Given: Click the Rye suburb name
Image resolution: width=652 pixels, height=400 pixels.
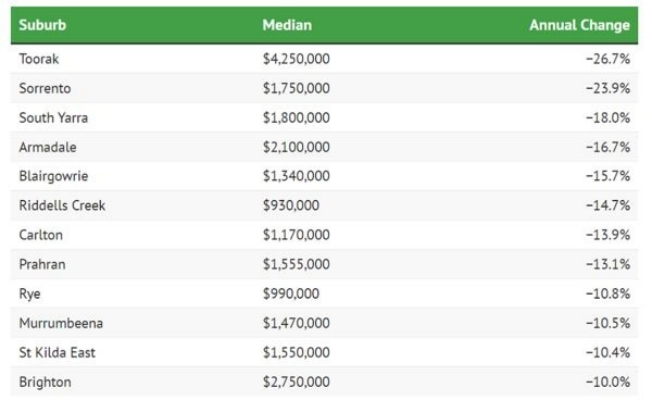Looking at the screenshot, I should click(x=29, y=294).
